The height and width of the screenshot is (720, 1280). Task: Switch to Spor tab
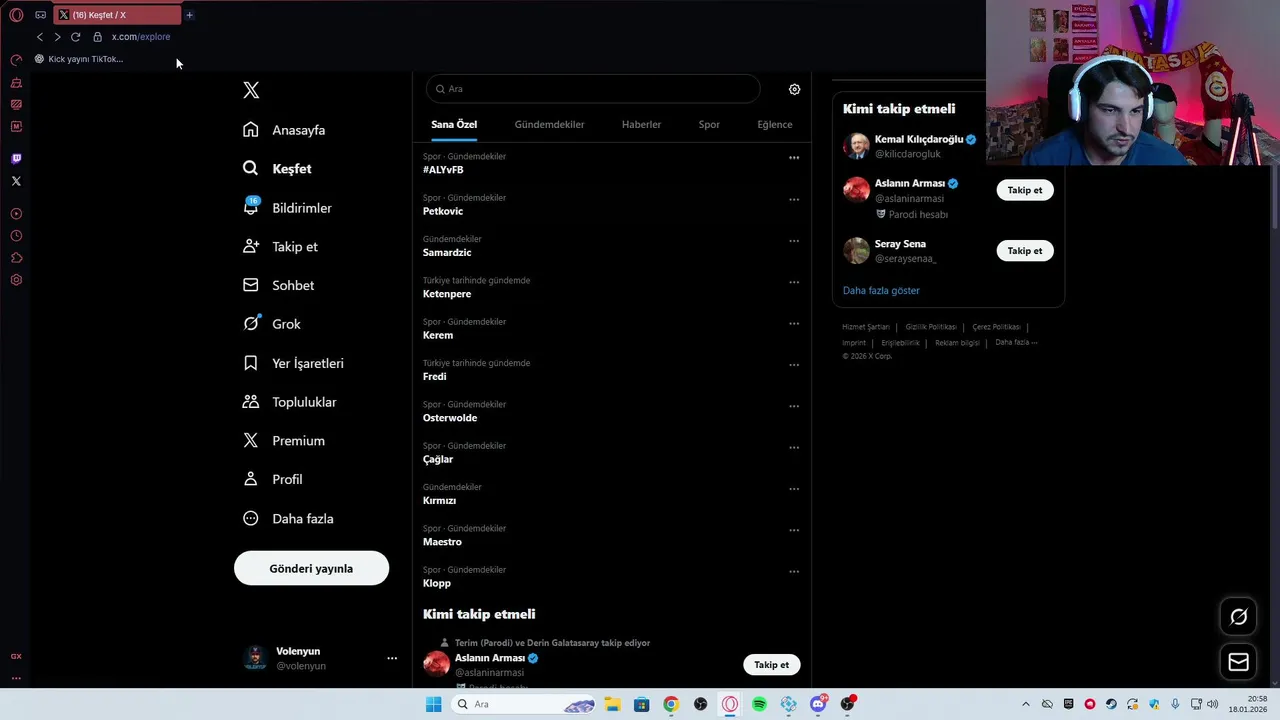[709, 124]
